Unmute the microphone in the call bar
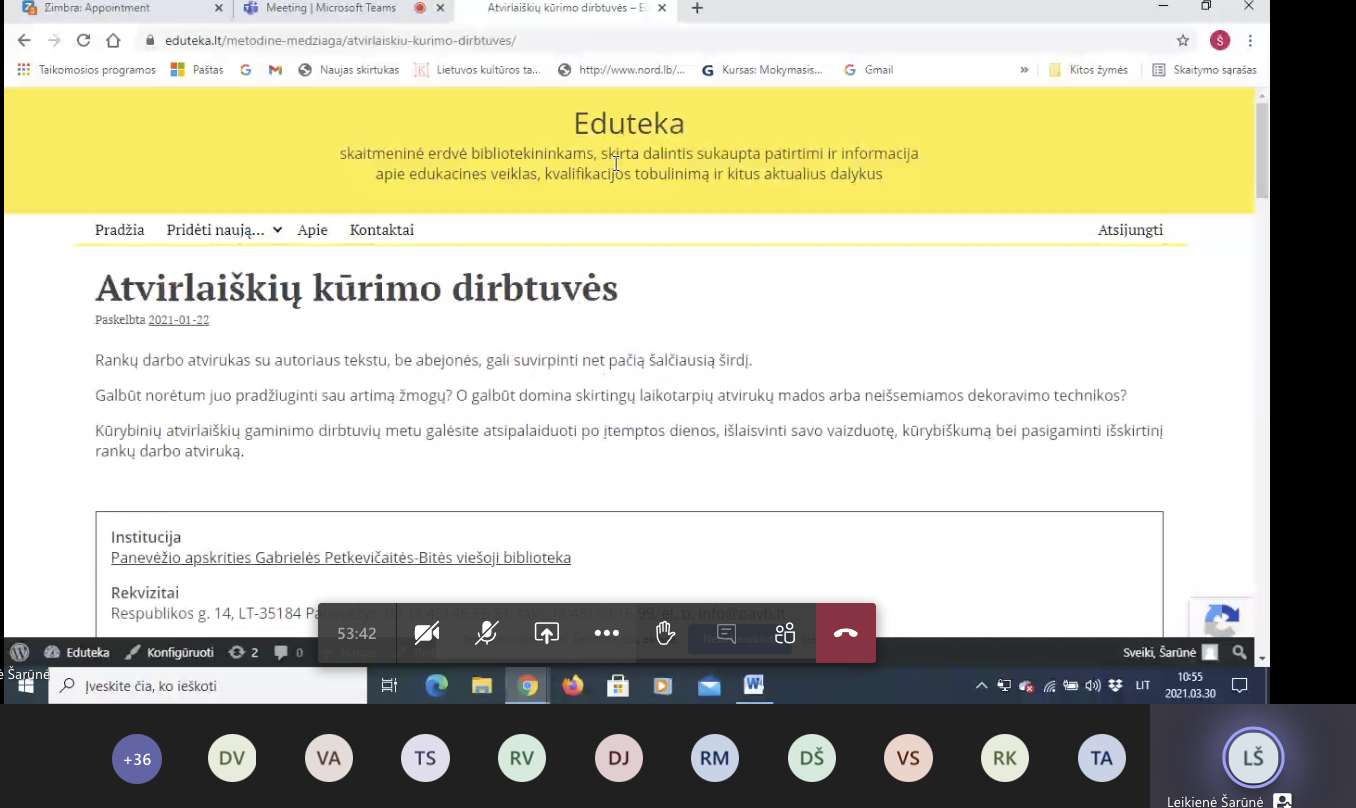The image size is (1356, 808). pyautogui.click(x=487, y=633)
